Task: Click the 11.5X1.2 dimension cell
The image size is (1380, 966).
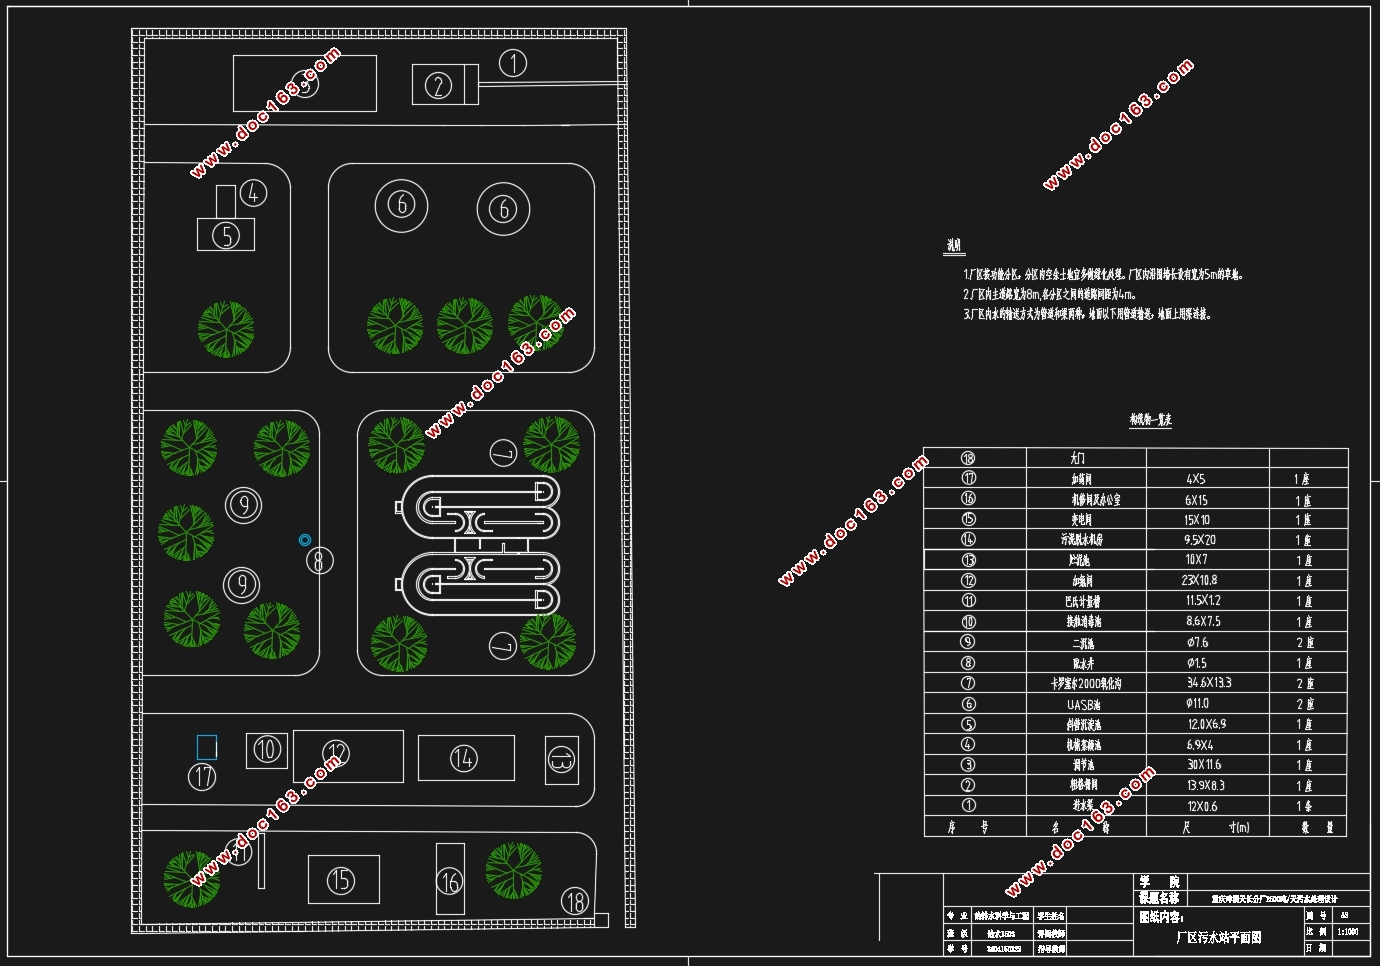Action: point(1207,601)
